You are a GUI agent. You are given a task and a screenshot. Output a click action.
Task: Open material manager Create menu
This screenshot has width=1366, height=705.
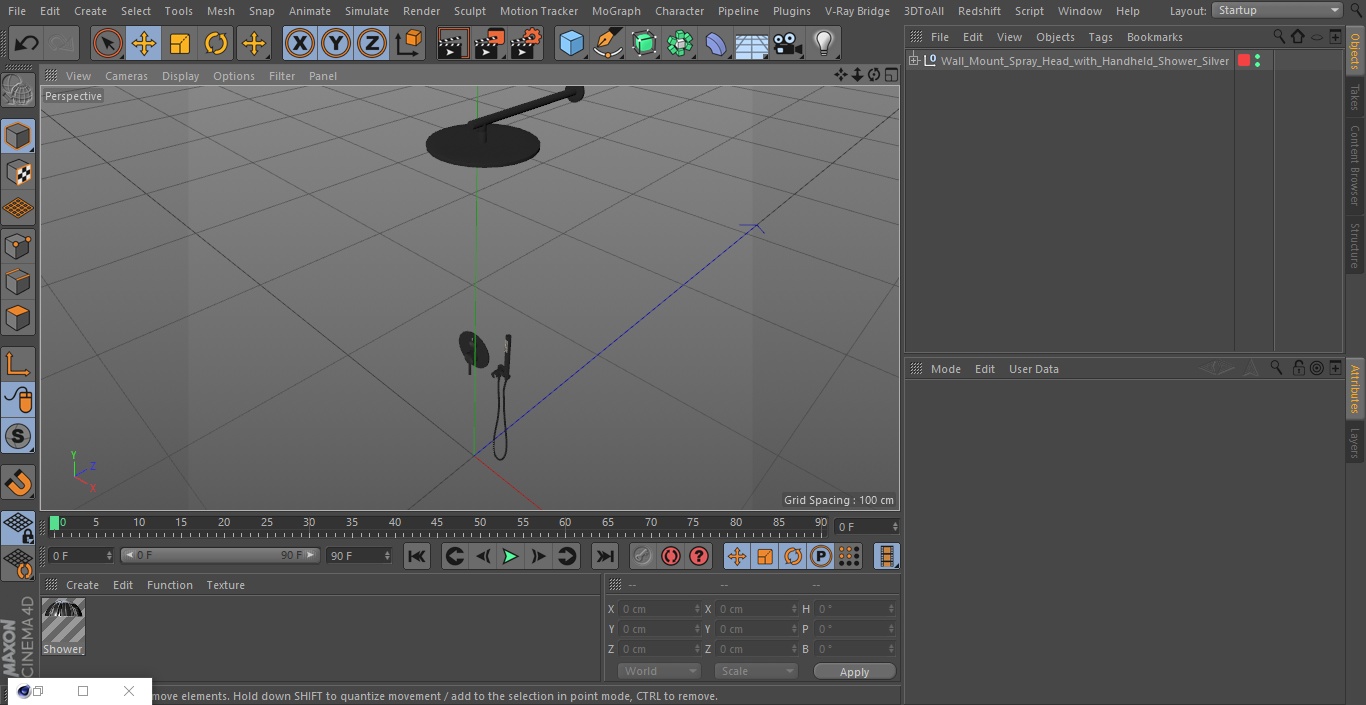coord(82,585)
